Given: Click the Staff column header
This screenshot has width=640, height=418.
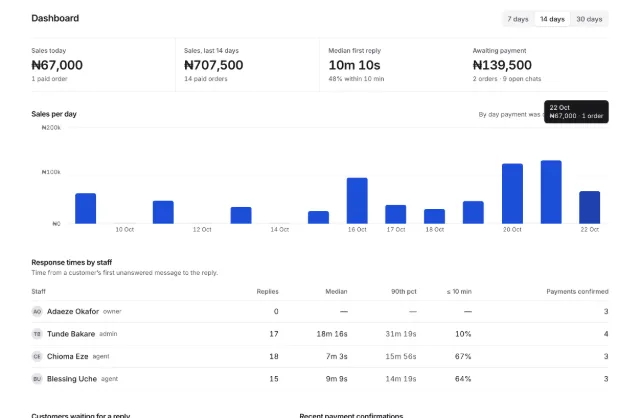Looking at the screenshot, I should click(38, 291).
